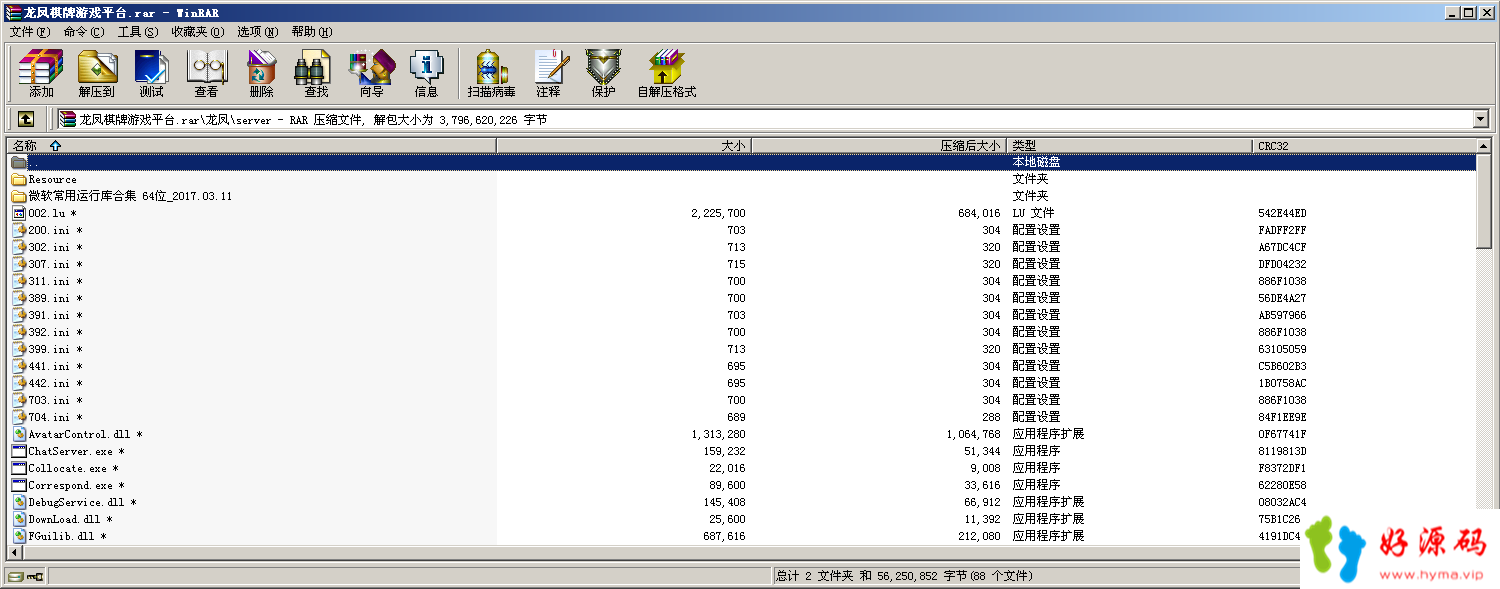Select the '..' parent directory row

tap(741, 162)
